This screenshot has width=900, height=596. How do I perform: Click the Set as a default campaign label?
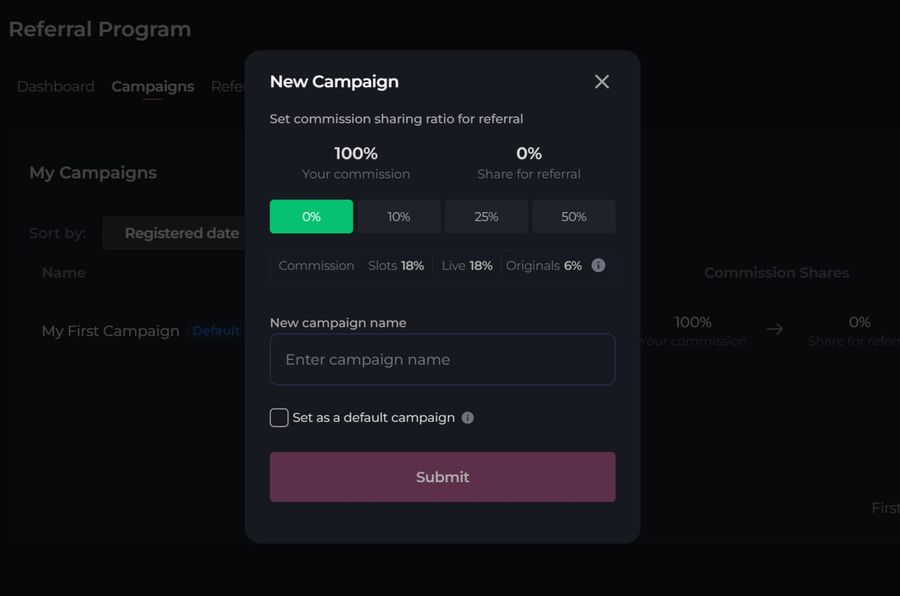point(374,417)
